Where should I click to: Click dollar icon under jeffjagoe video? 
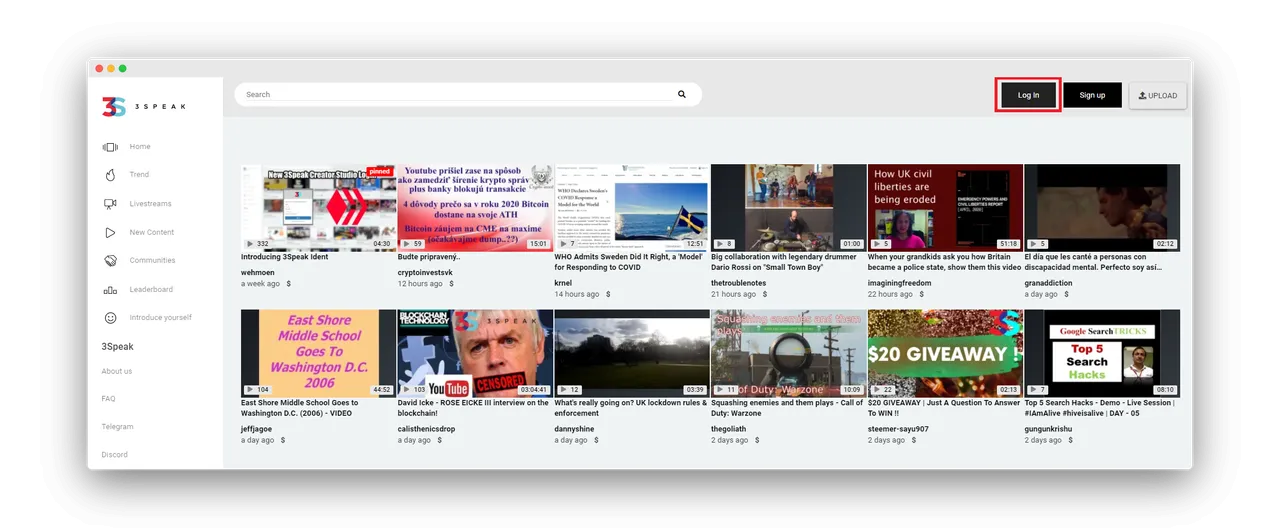(x=283, y=440)
